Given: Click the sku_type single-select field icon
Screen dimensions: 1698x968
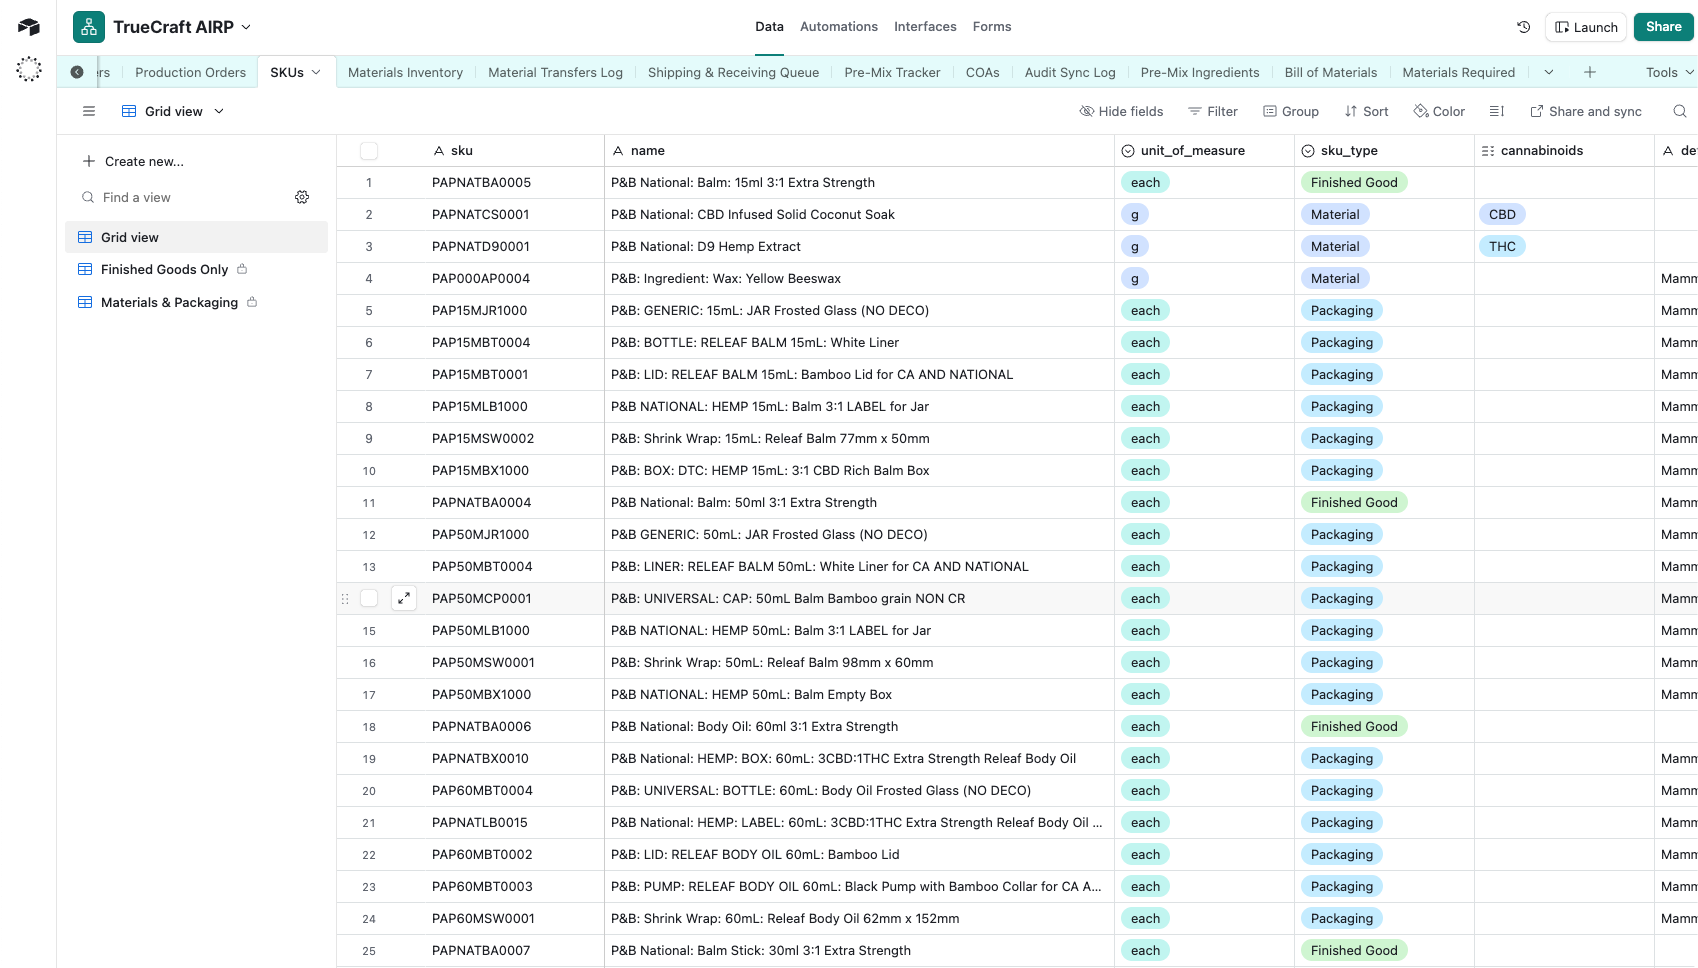Looking at the screenshot, I should coord(1308,151).
